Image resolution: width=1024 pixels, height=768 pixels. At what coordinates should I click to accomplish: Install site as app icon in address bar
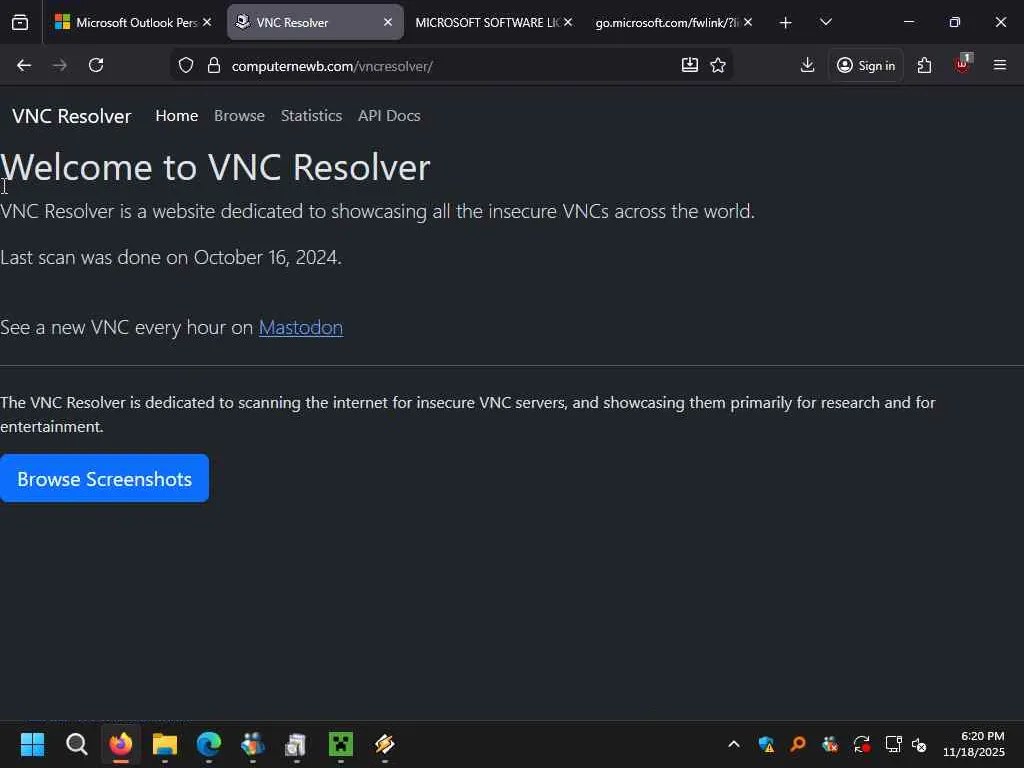tap(690, 65)
